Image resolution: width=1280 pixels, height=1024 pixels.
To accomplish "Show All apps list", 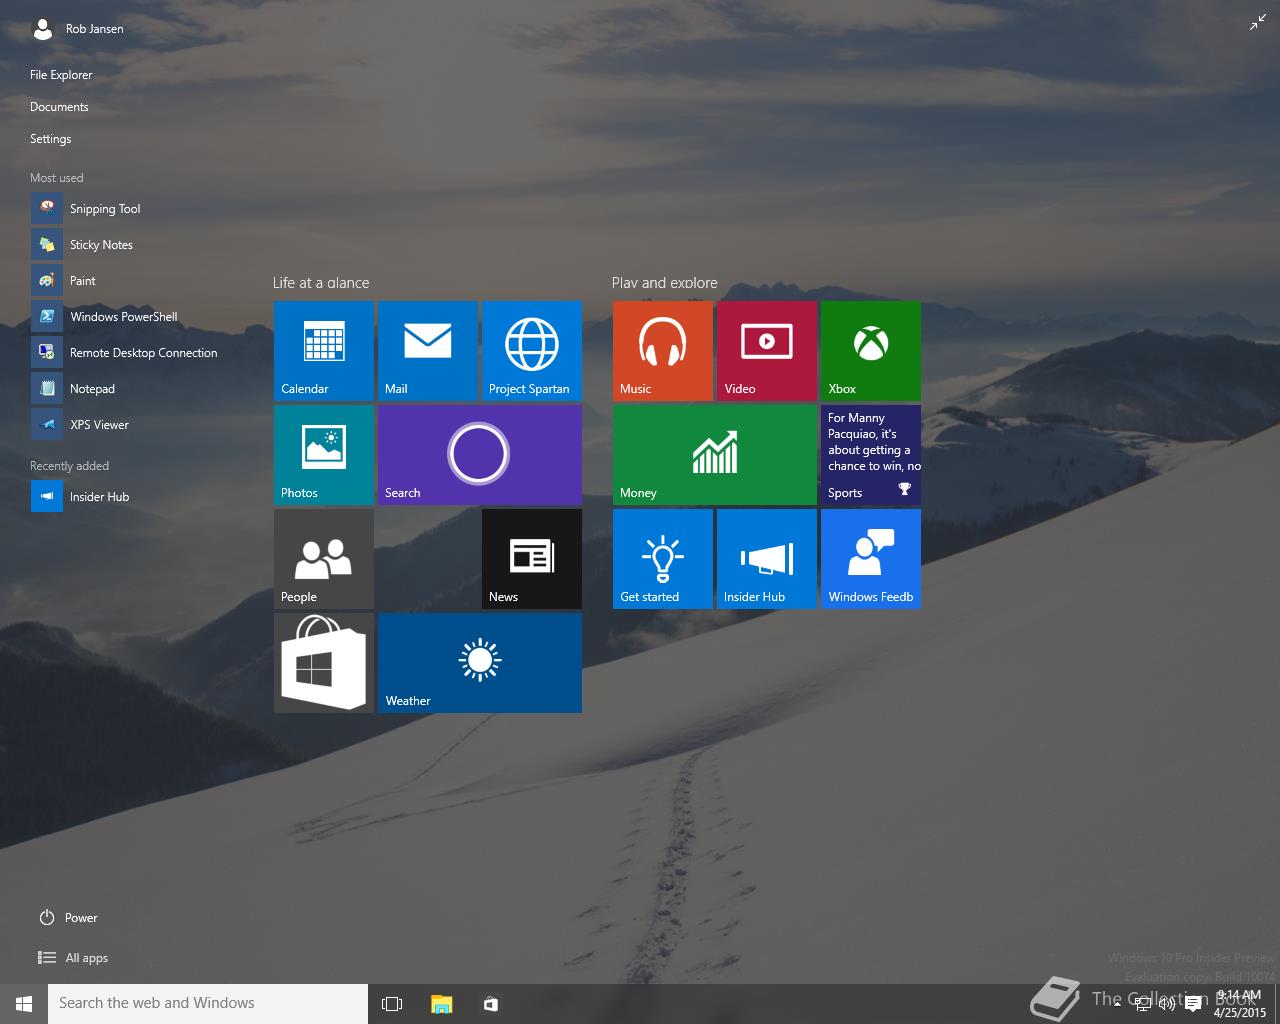I will point(73,958).
